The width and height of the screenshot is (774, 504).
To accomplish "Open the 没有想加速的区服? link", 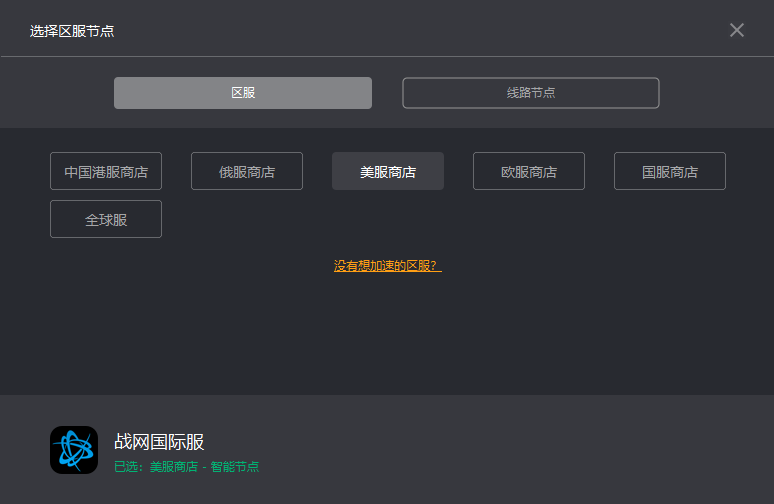I will click(x=387, y=266).
